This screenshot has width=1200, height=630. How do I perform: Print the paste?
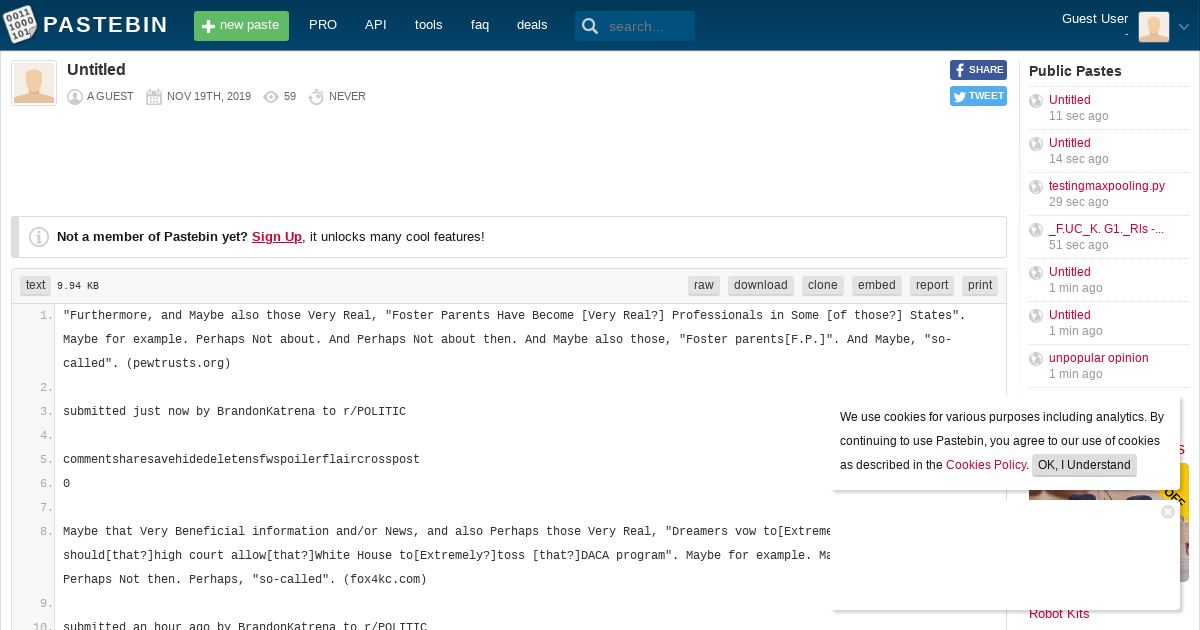point(980,286)
